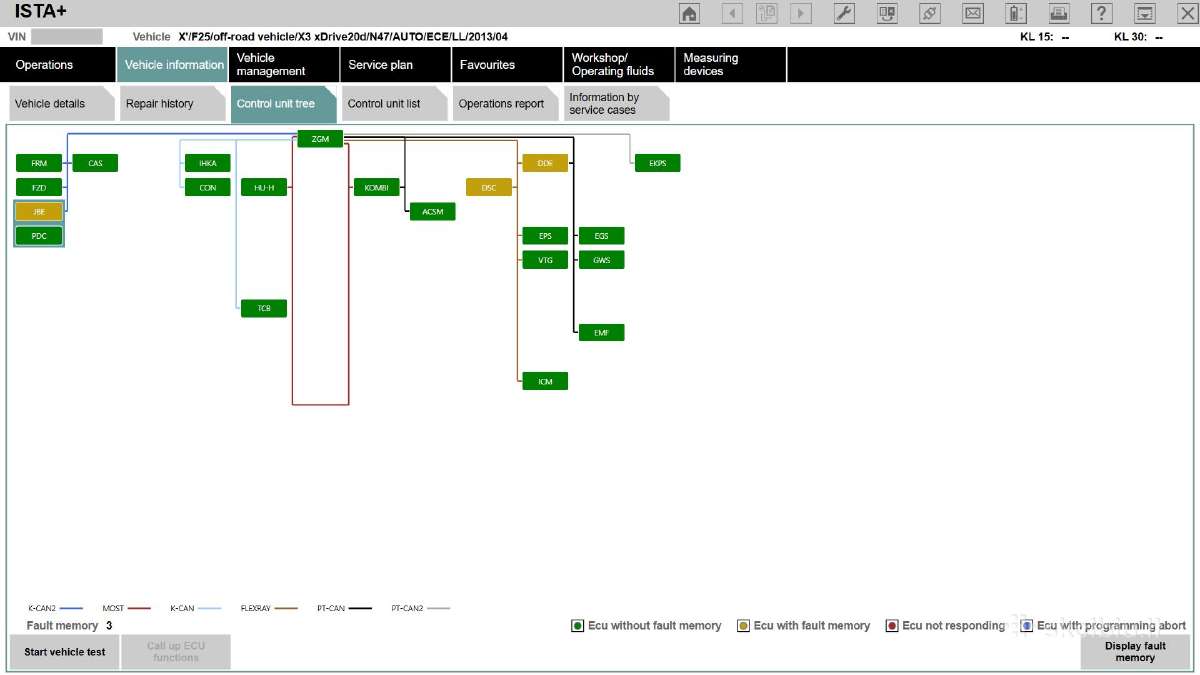Select the ACSM control unit node
The image size is (1200, 675).
click(x=433, y=211)
